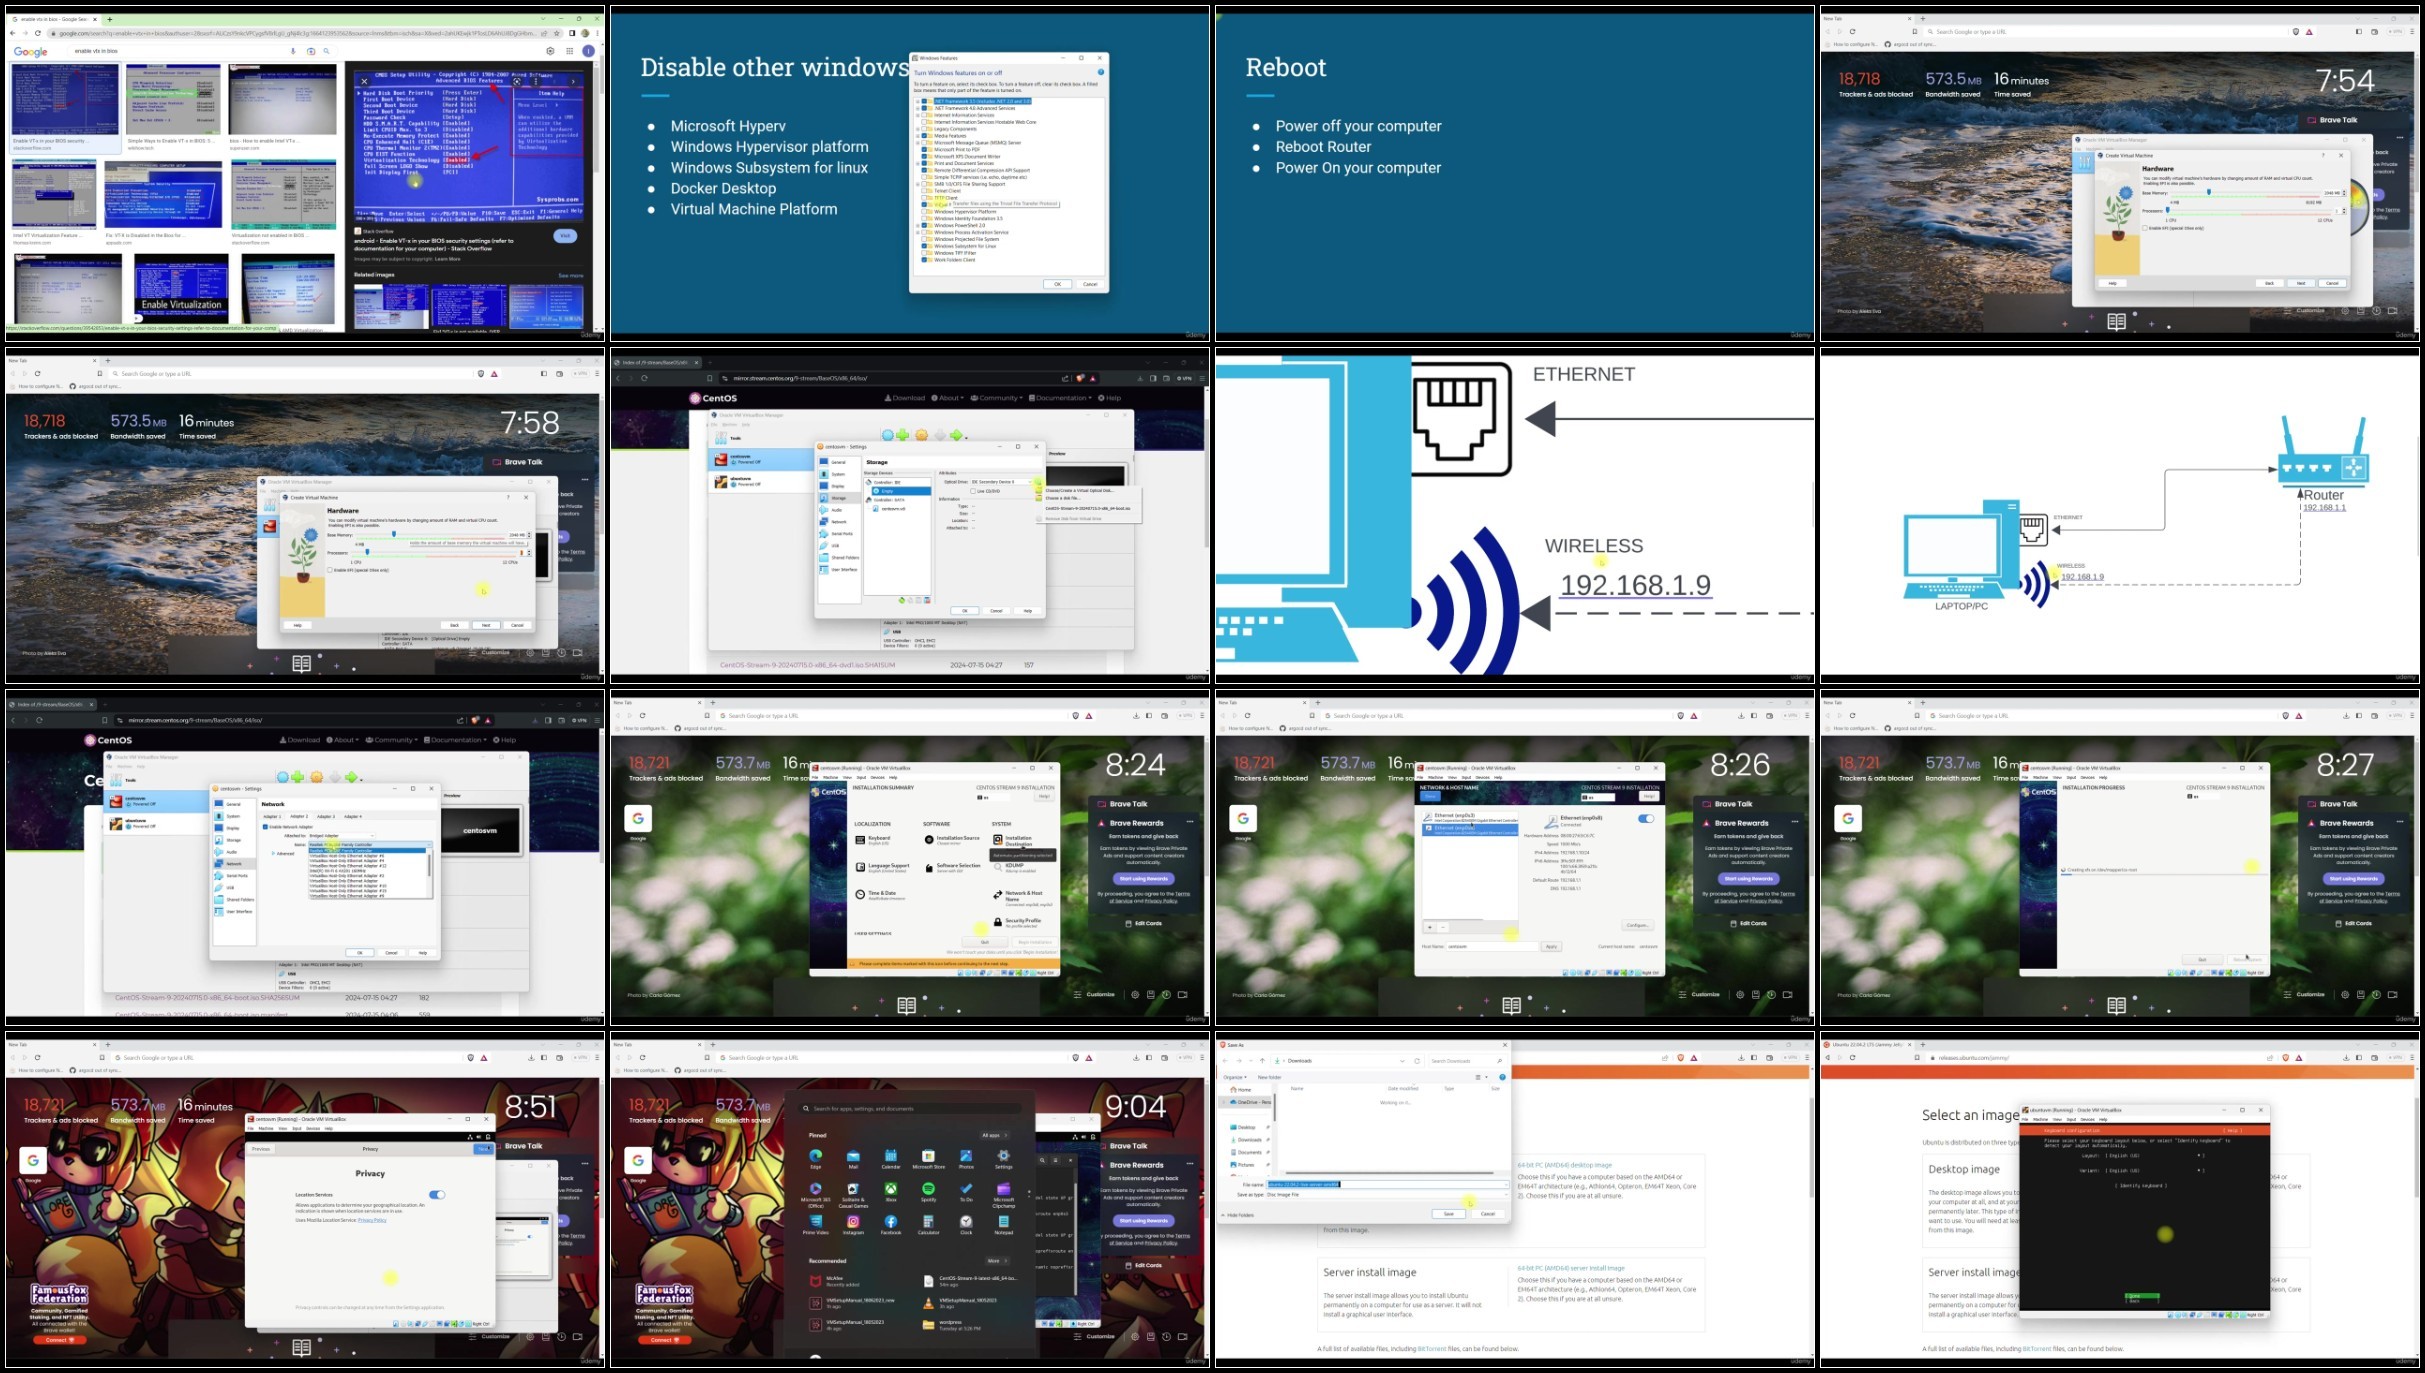2425x1373 pixels.
Task: Select Pictures in Save As navigation pane
Action: 1245,1165
